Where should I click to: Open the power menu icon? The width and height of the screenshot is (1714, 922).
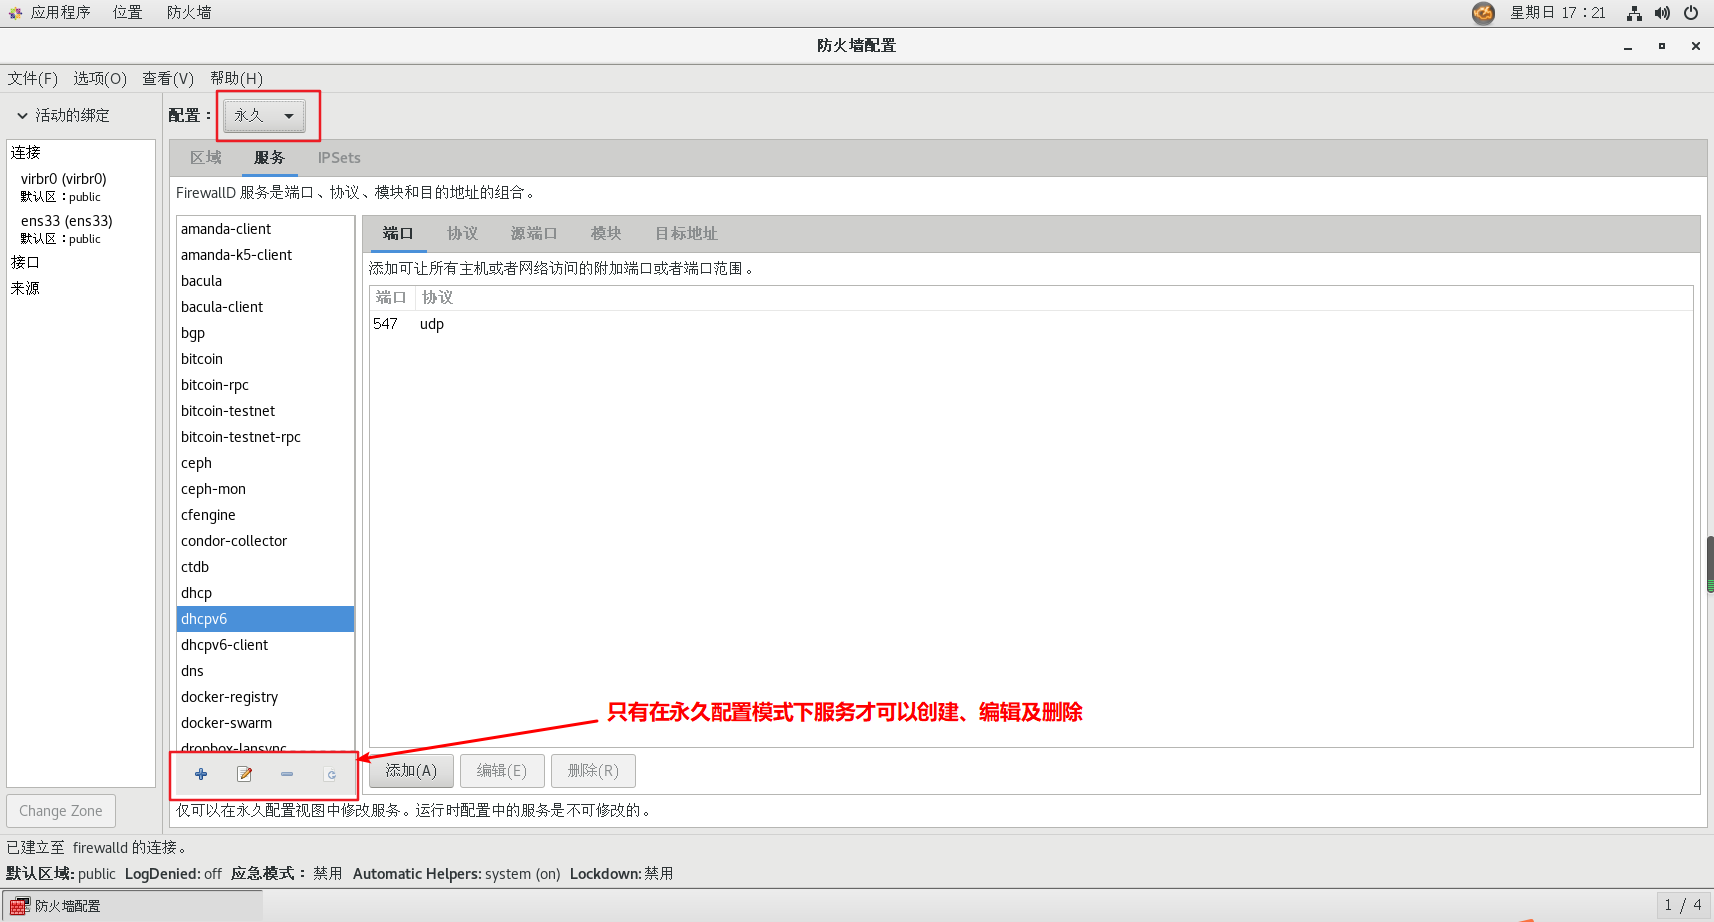click(1691, 13)
